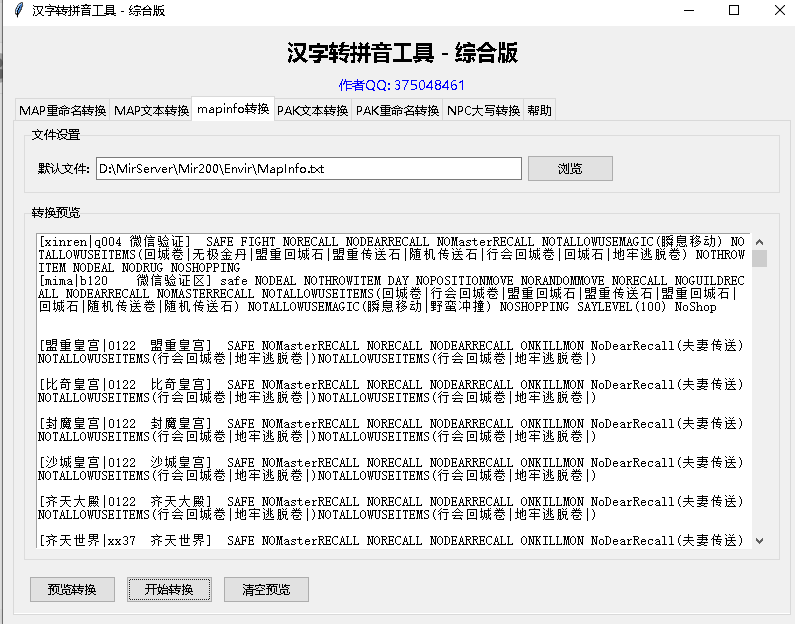The height and width of the screenshot is (624, 795).
Task: Clear the preview with 清空预览 button
Action: 266,589
